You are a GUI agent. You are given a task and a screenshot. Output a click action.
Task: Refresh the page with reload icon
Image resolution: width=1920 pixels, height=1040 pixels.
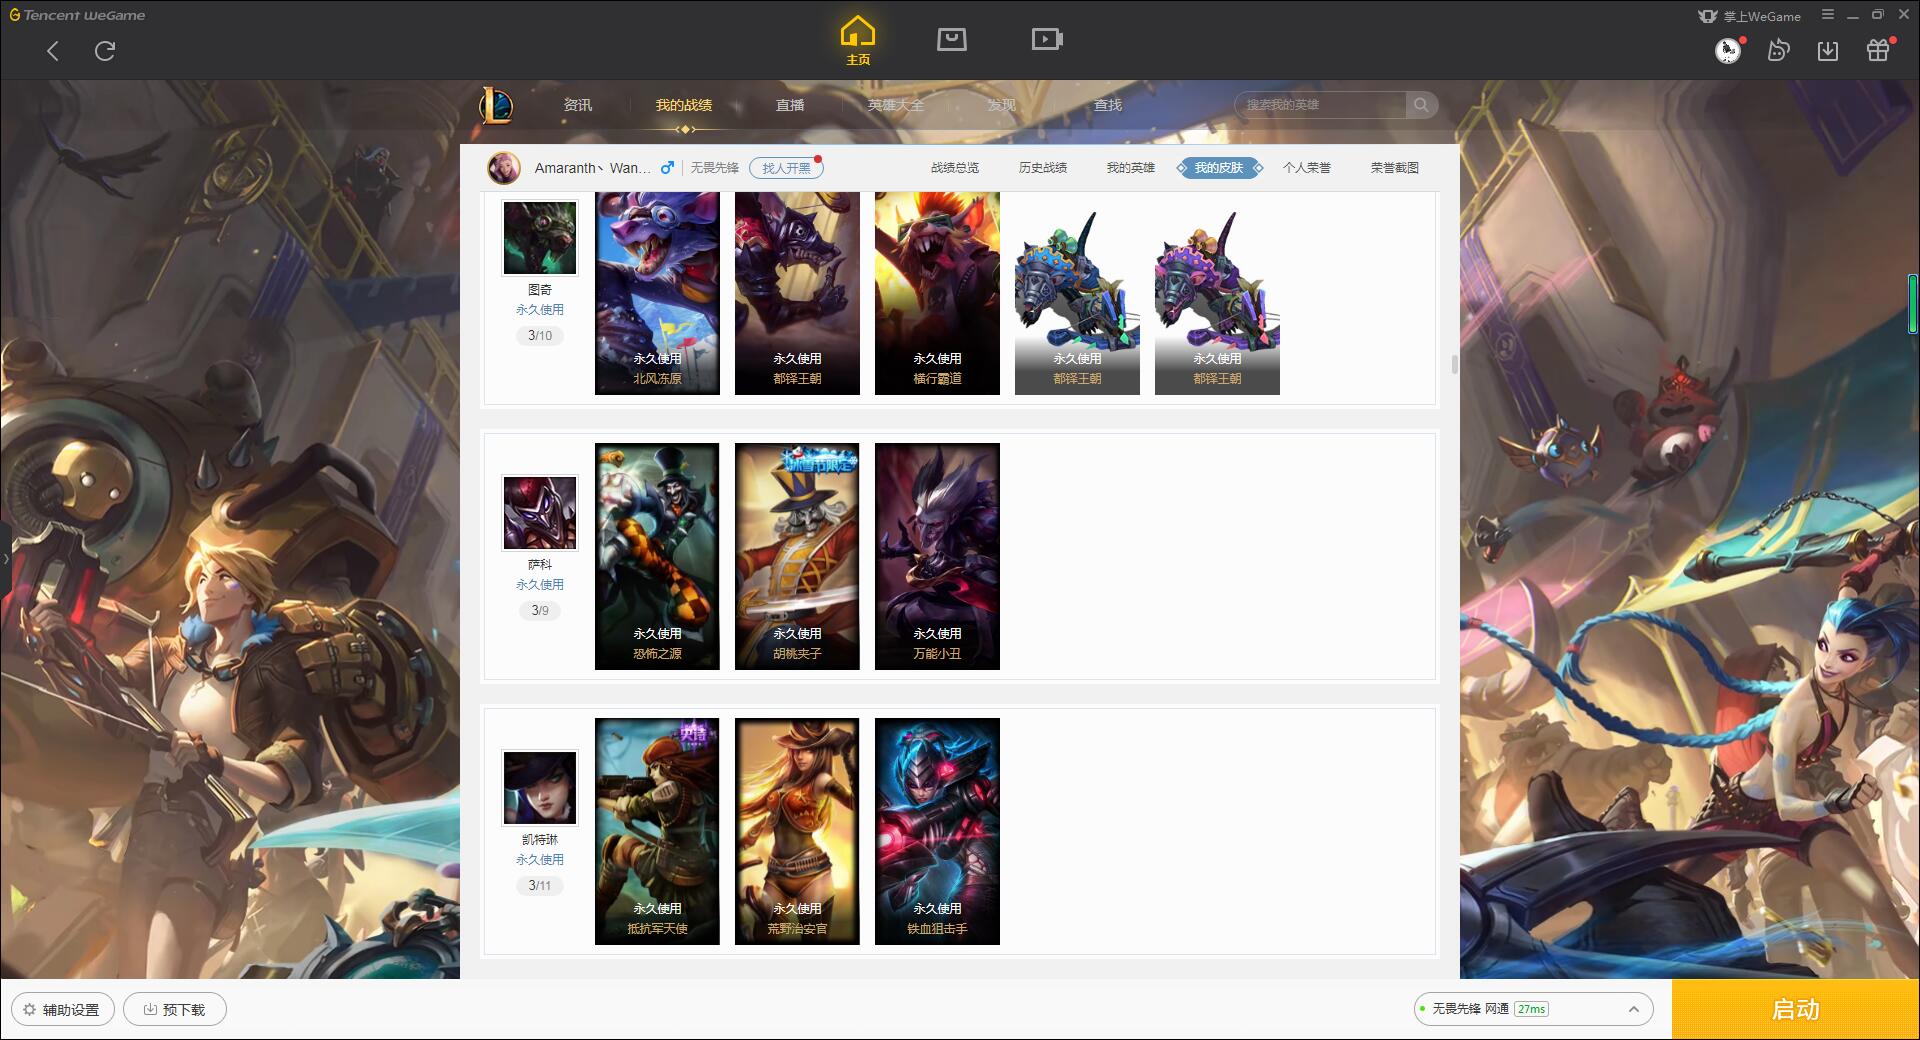(105, 51)
